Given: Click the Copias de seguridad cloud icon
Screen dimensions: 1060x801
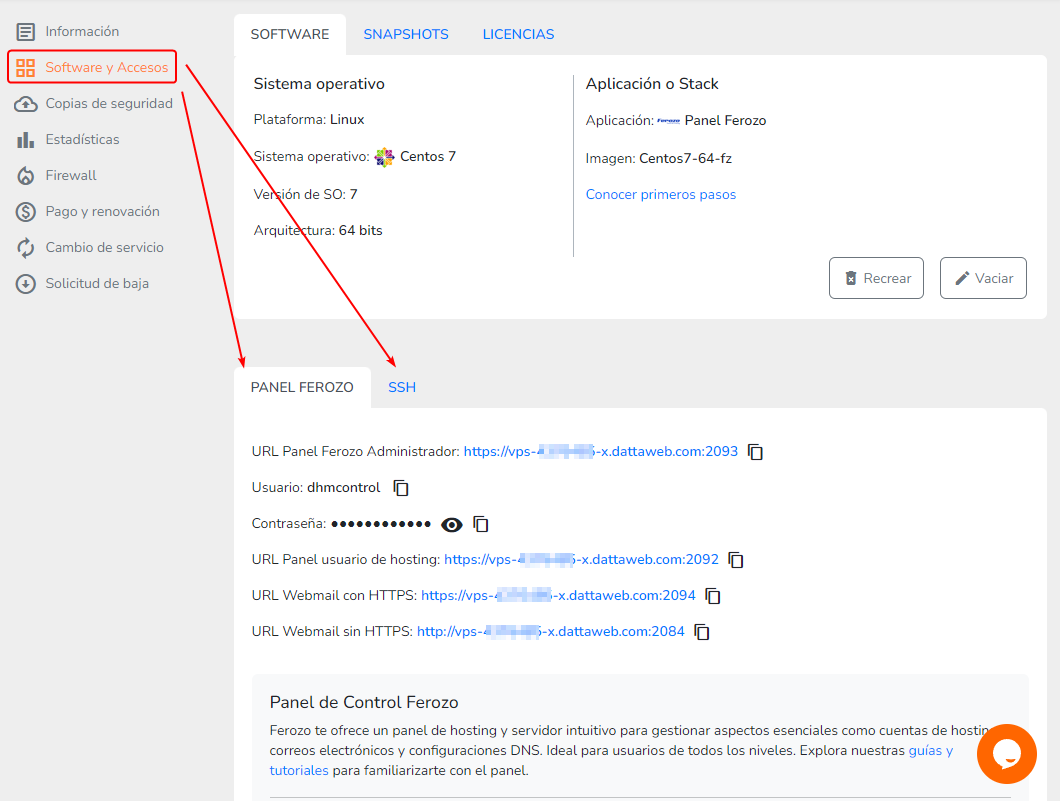Looking at the screenshot, I should 26,103.
